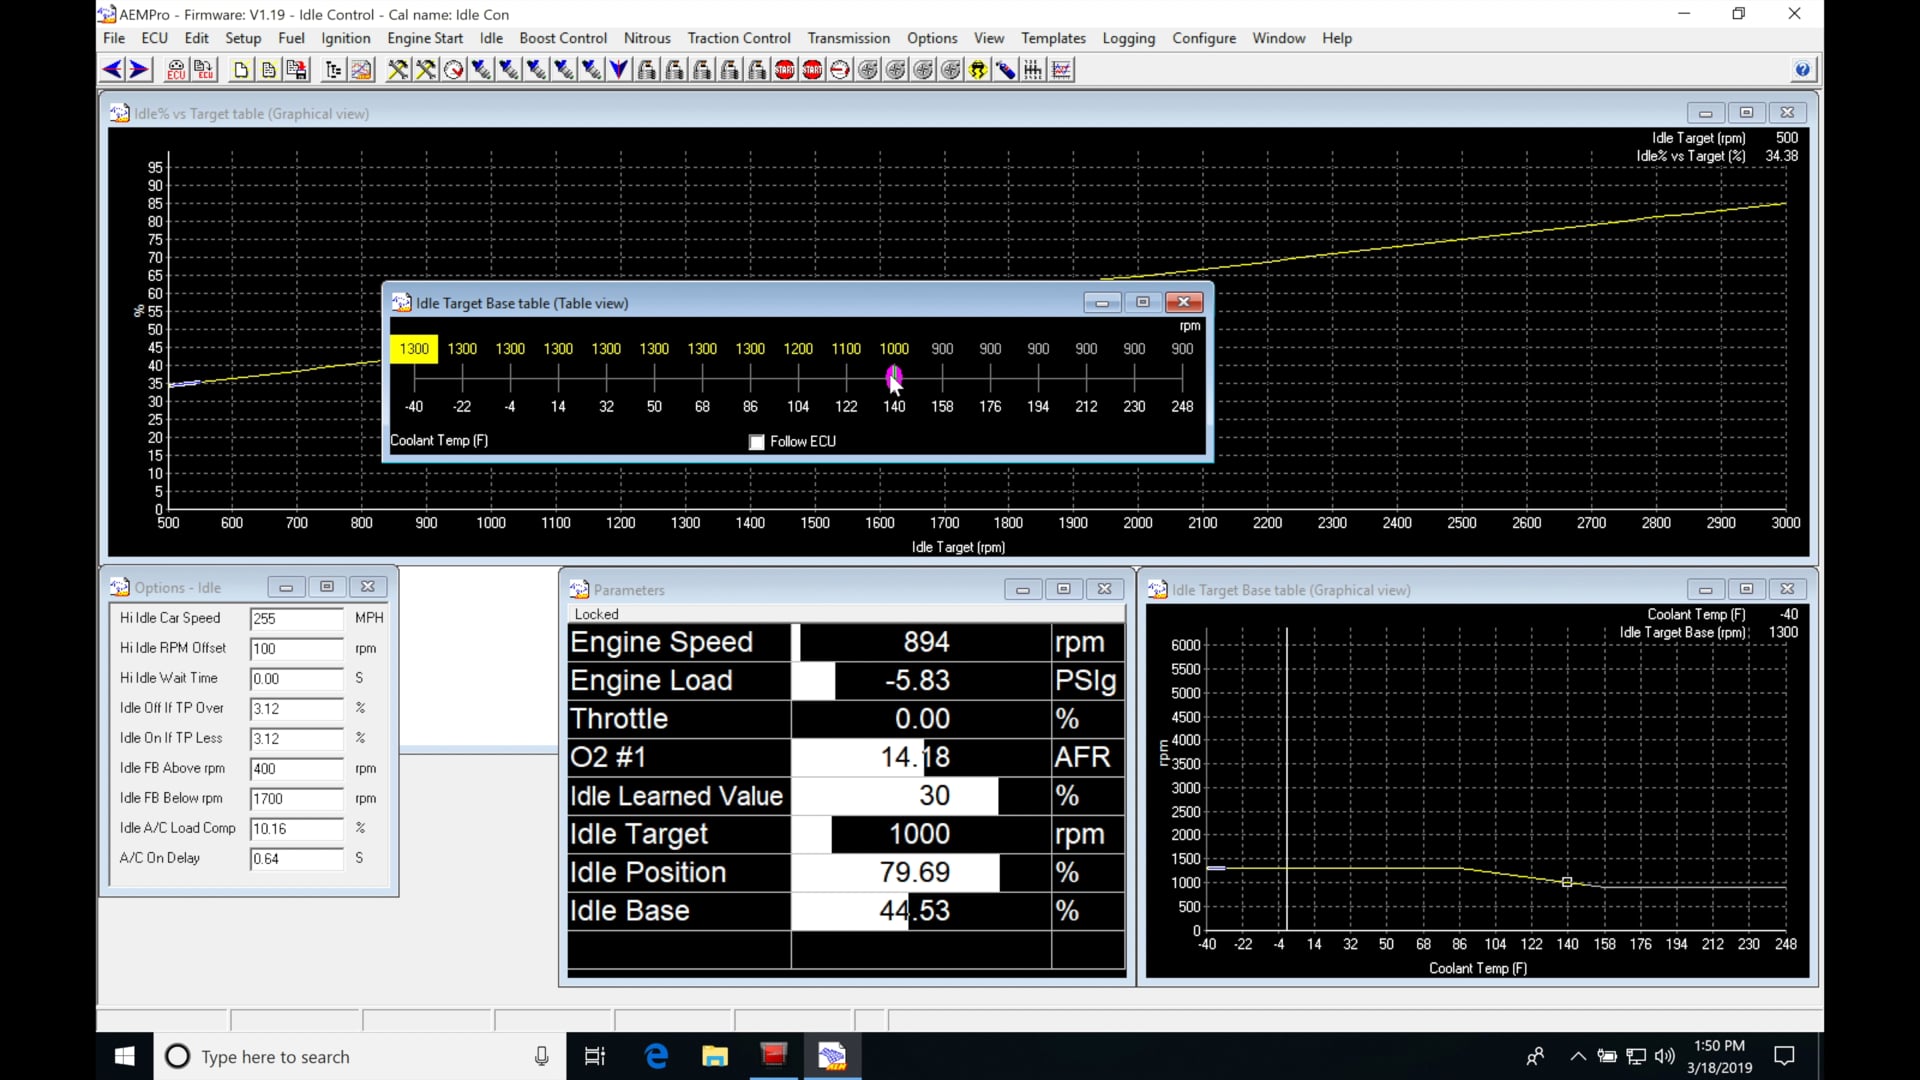
Task: Create a new calibration file
Action: [x=240, y=69]
